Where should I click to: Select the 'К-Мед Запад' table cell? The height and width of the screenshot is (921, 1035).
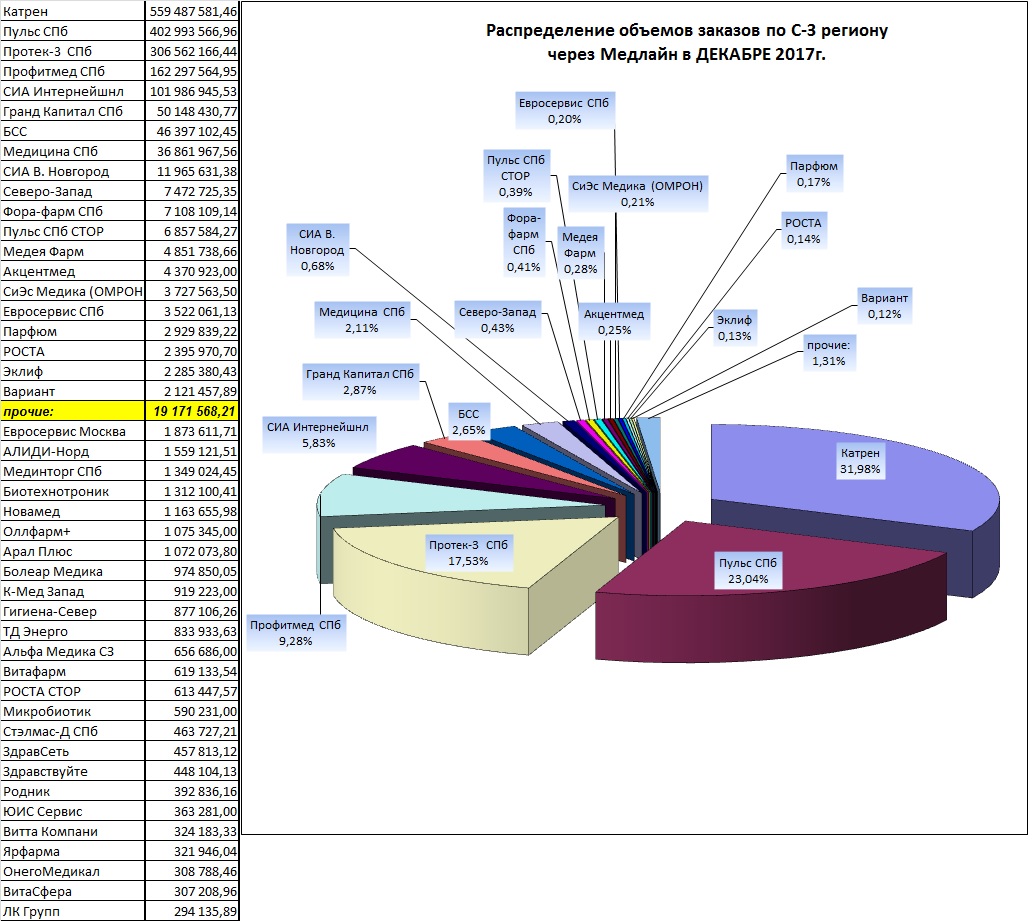pos(73,592)
